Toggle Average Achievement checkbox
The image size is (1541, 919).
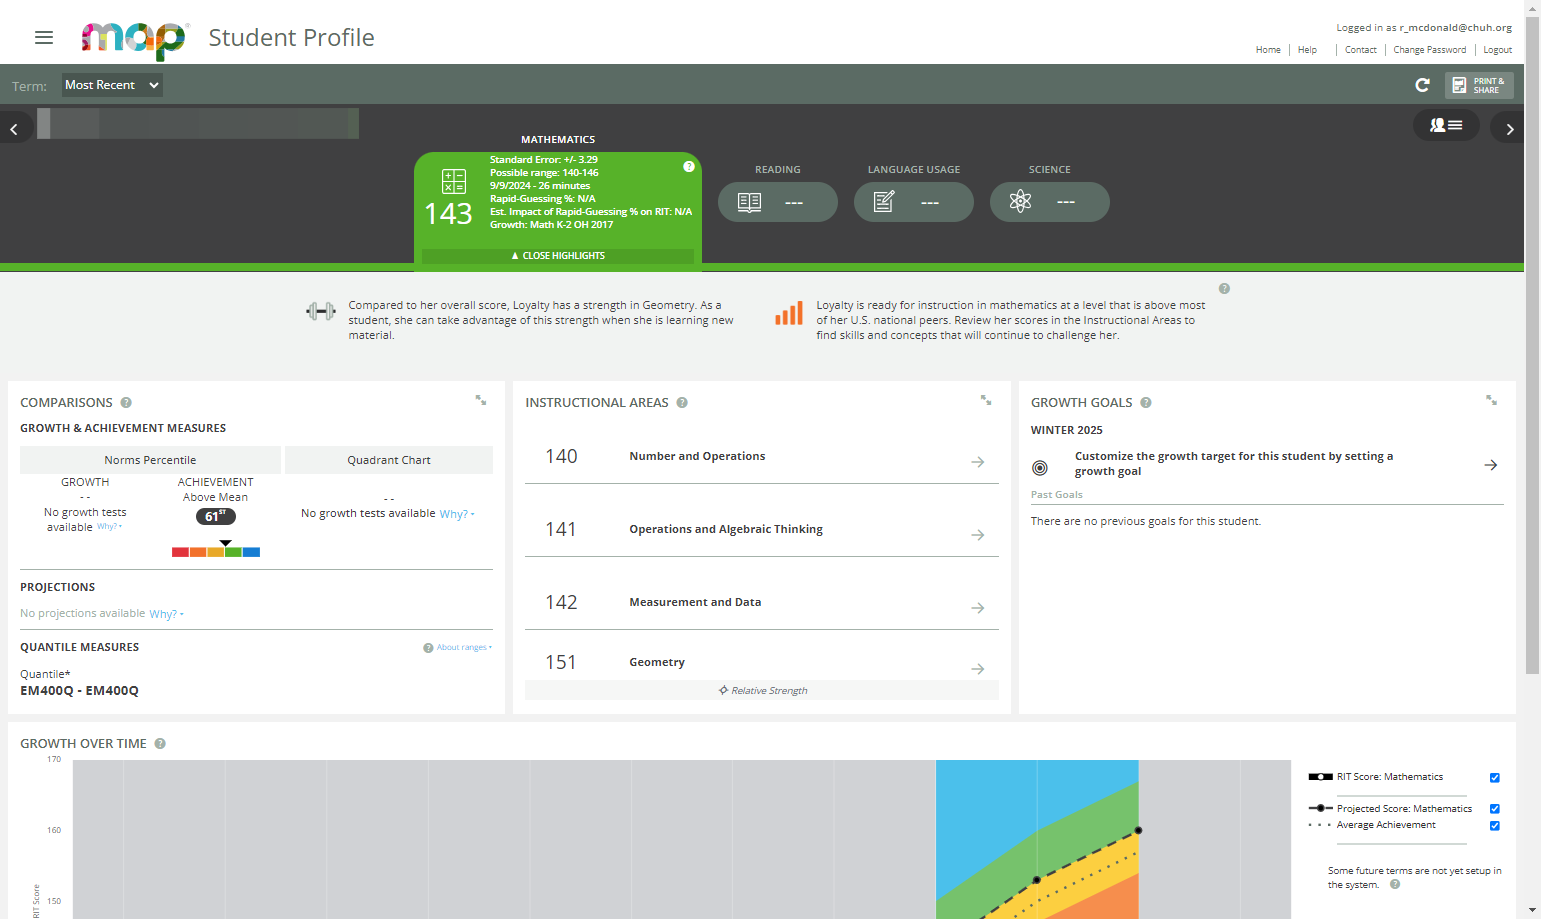tap(1495, 826)
